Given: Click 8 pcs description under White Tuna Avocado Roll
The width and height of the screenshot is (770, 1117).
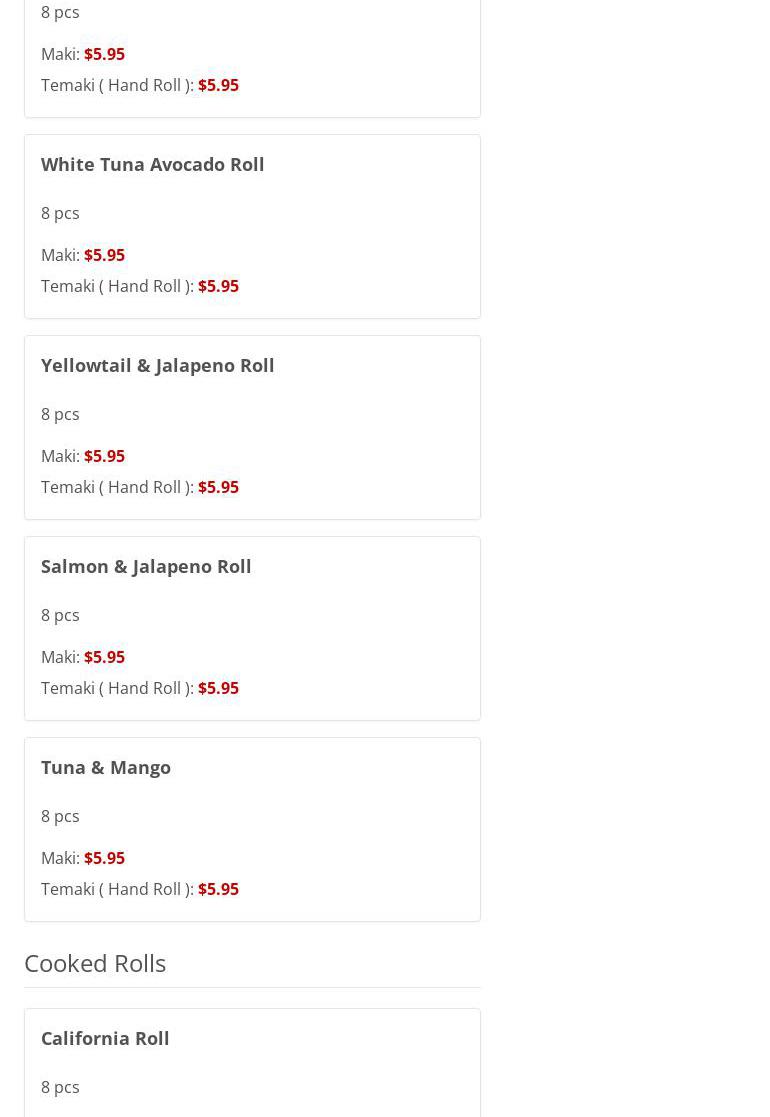Looking at the screenshot, I should [x=60, y=213].
